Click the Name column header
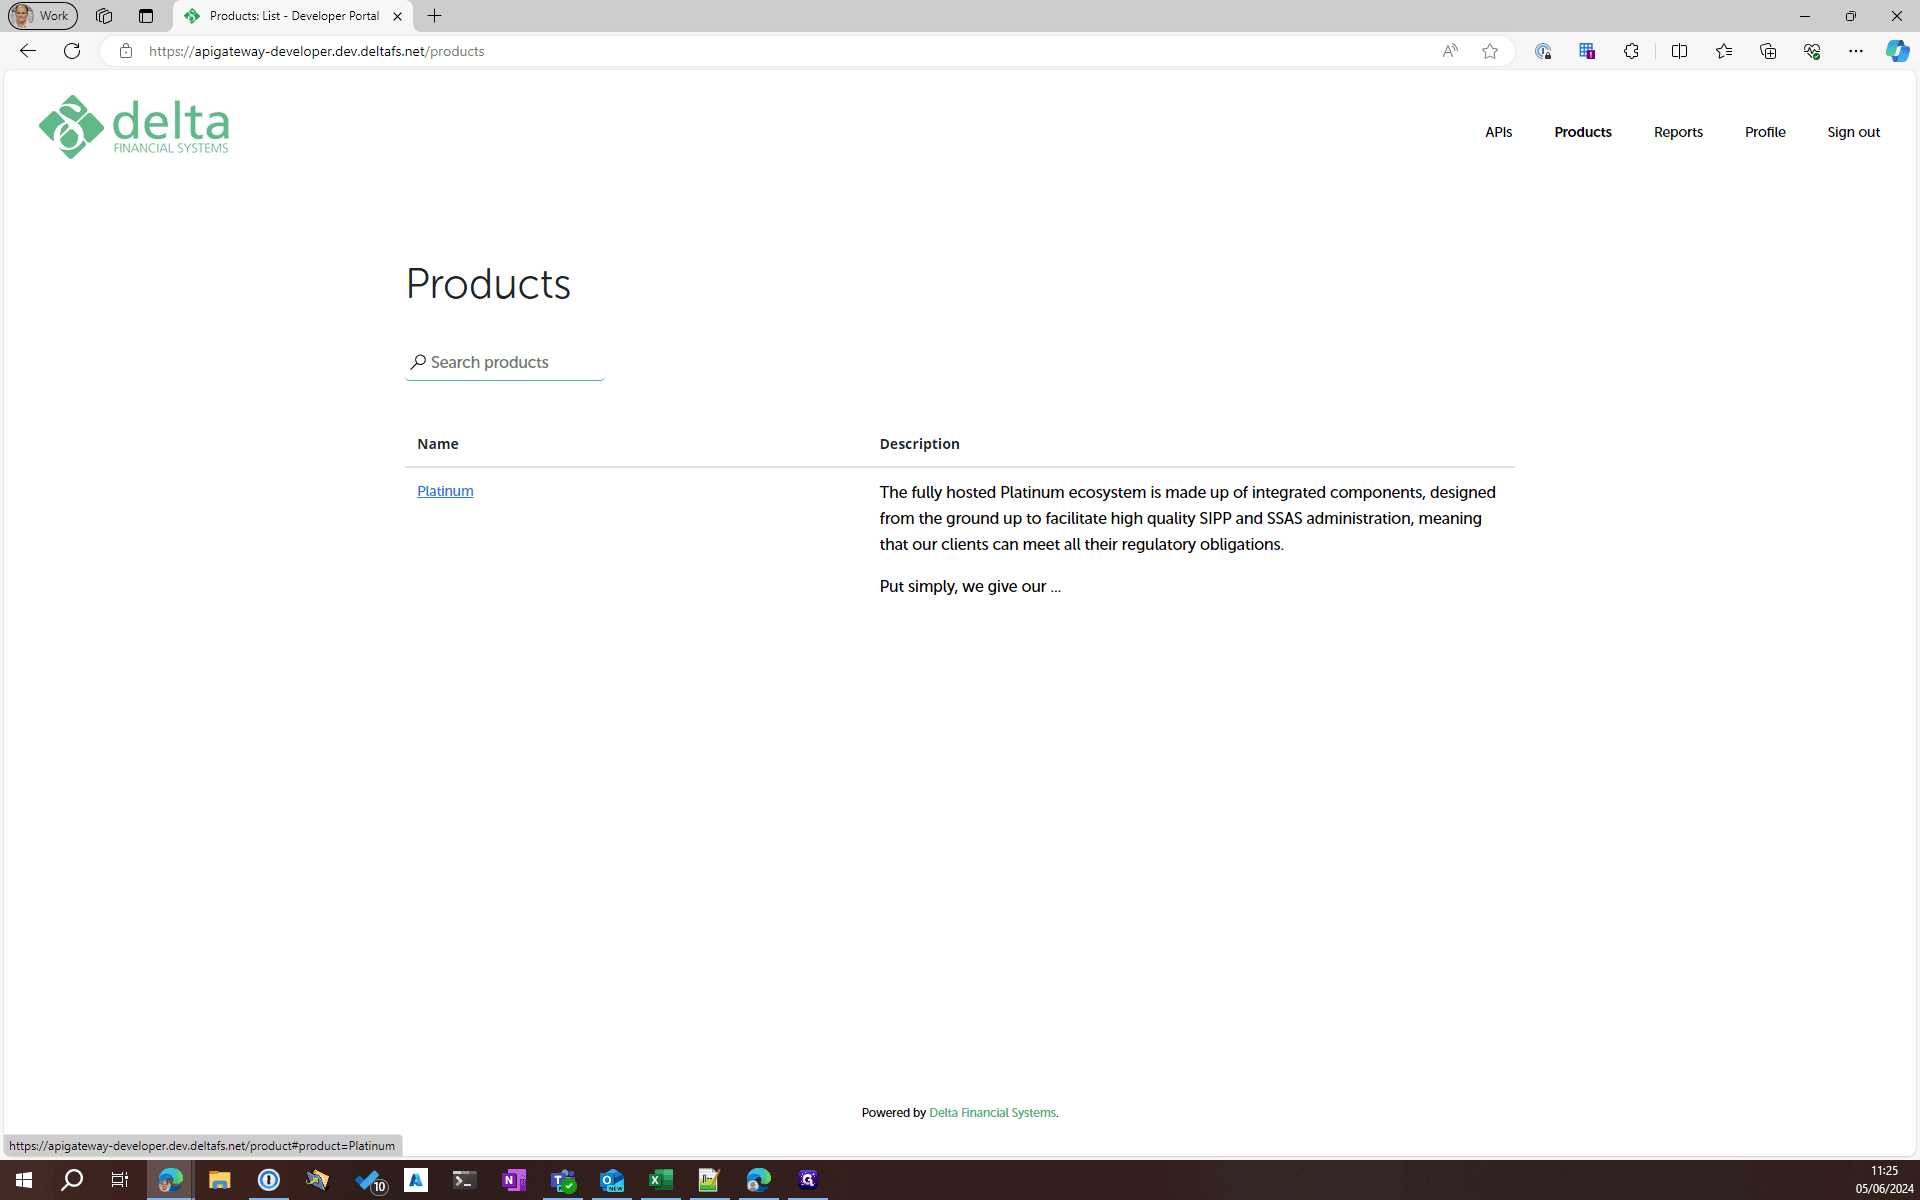The height and width of the screenshot is (1200, 1920). pos(438,444)
